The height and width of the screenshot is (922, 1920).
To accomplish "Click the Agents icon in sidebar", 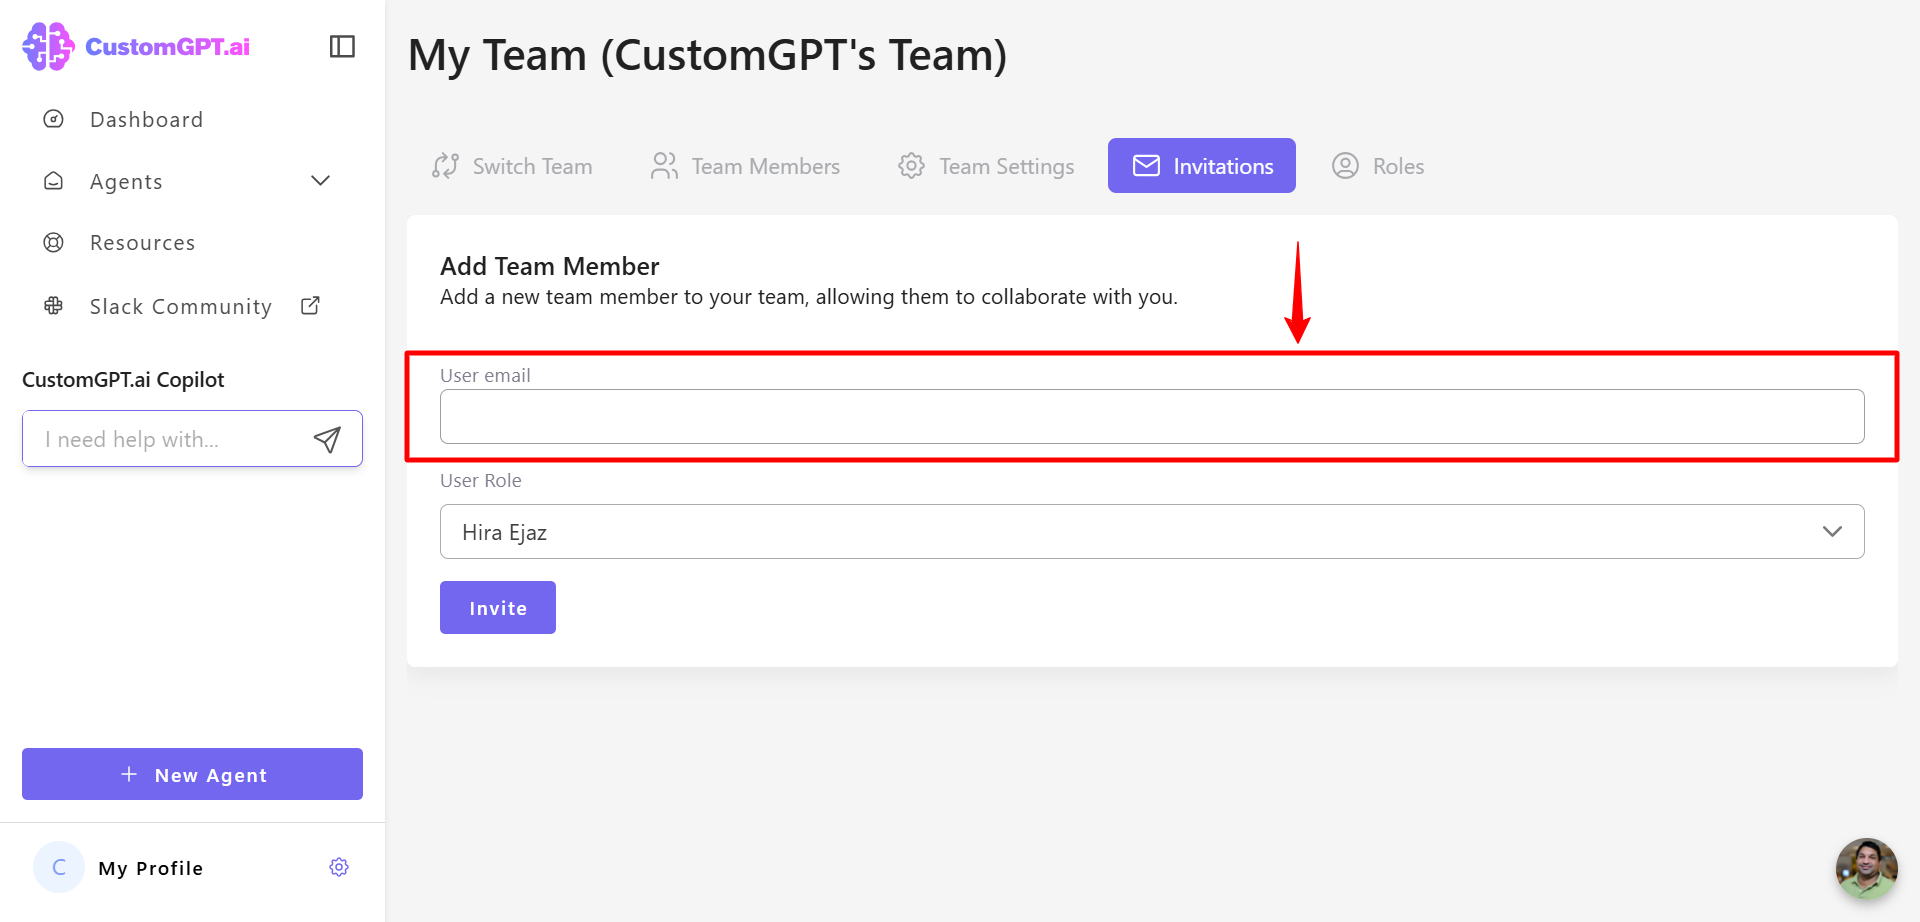I will coord(54,181).
